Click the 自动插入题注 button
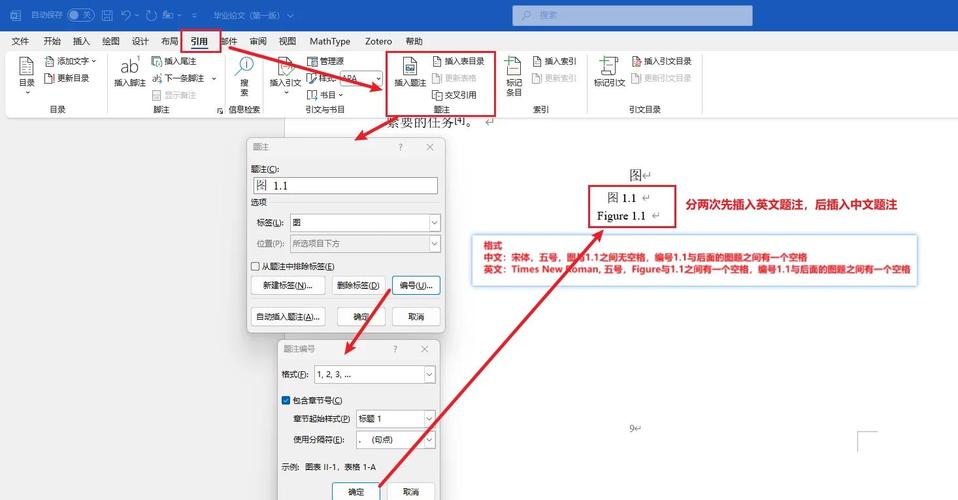Image resolution: width=958 pixels, height=500 pixels. [x=288, y=317]
